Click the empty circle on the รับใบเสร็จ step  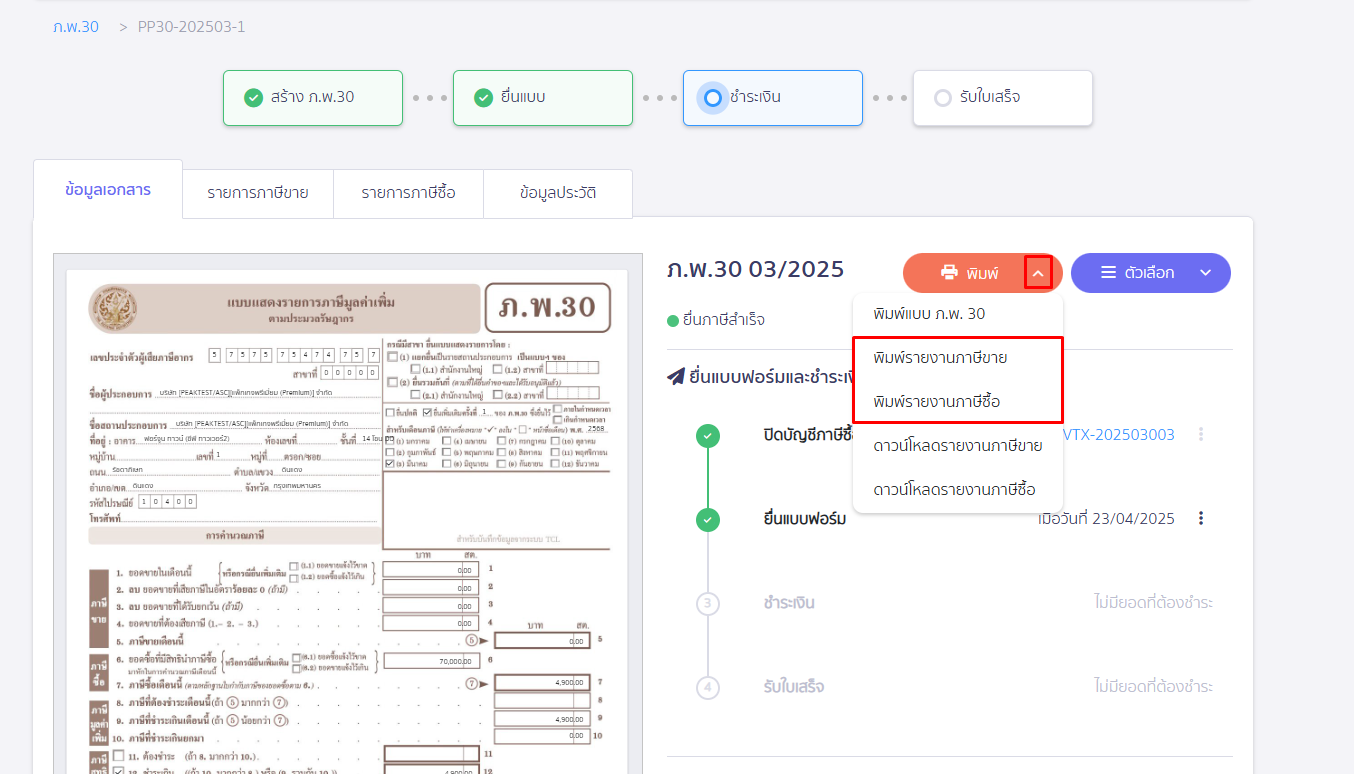pos(941,97)
